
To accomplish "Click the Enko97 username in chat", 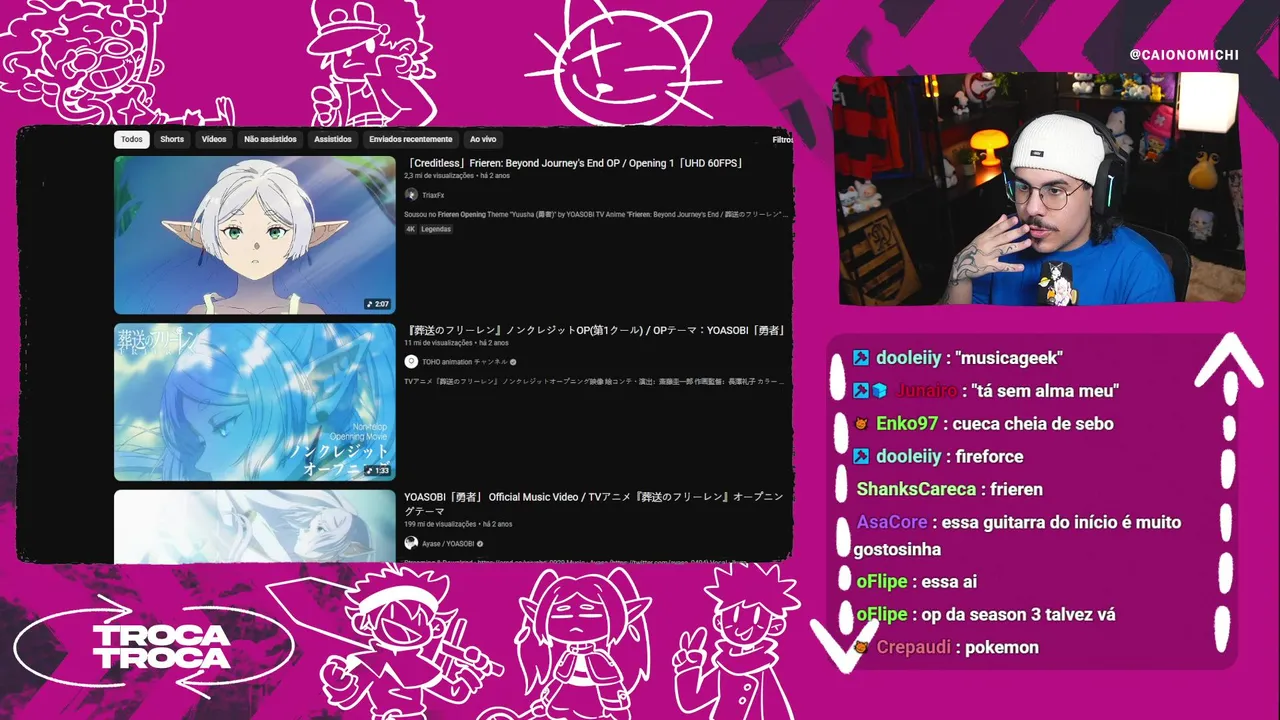I will click(x=908, y=424).
